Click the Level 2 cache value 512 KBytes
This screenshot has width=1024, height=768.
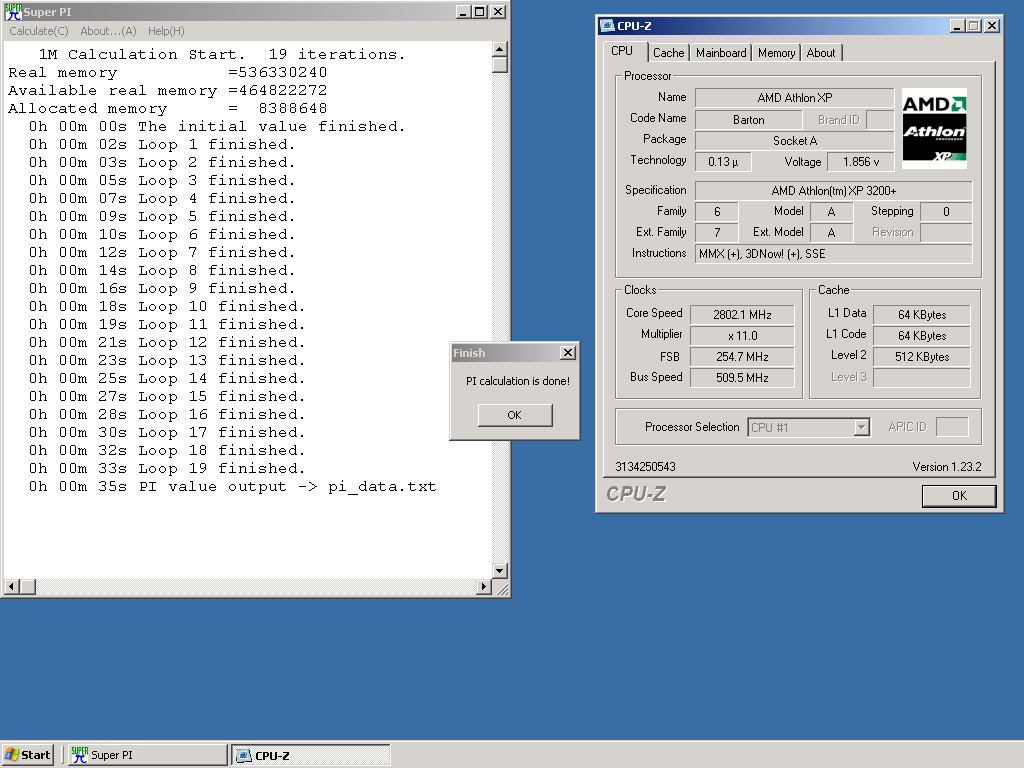point(921,357)
